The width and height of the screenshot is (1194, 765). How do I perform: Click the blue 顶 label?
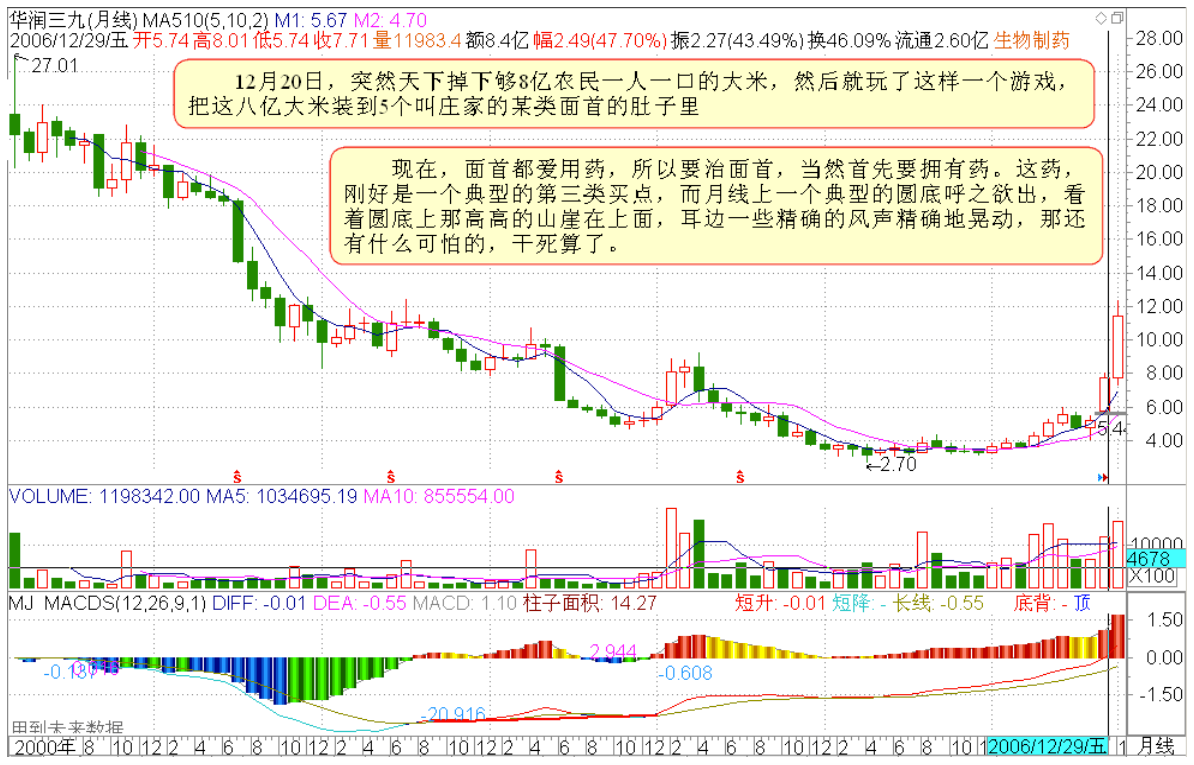point(1083,604)
